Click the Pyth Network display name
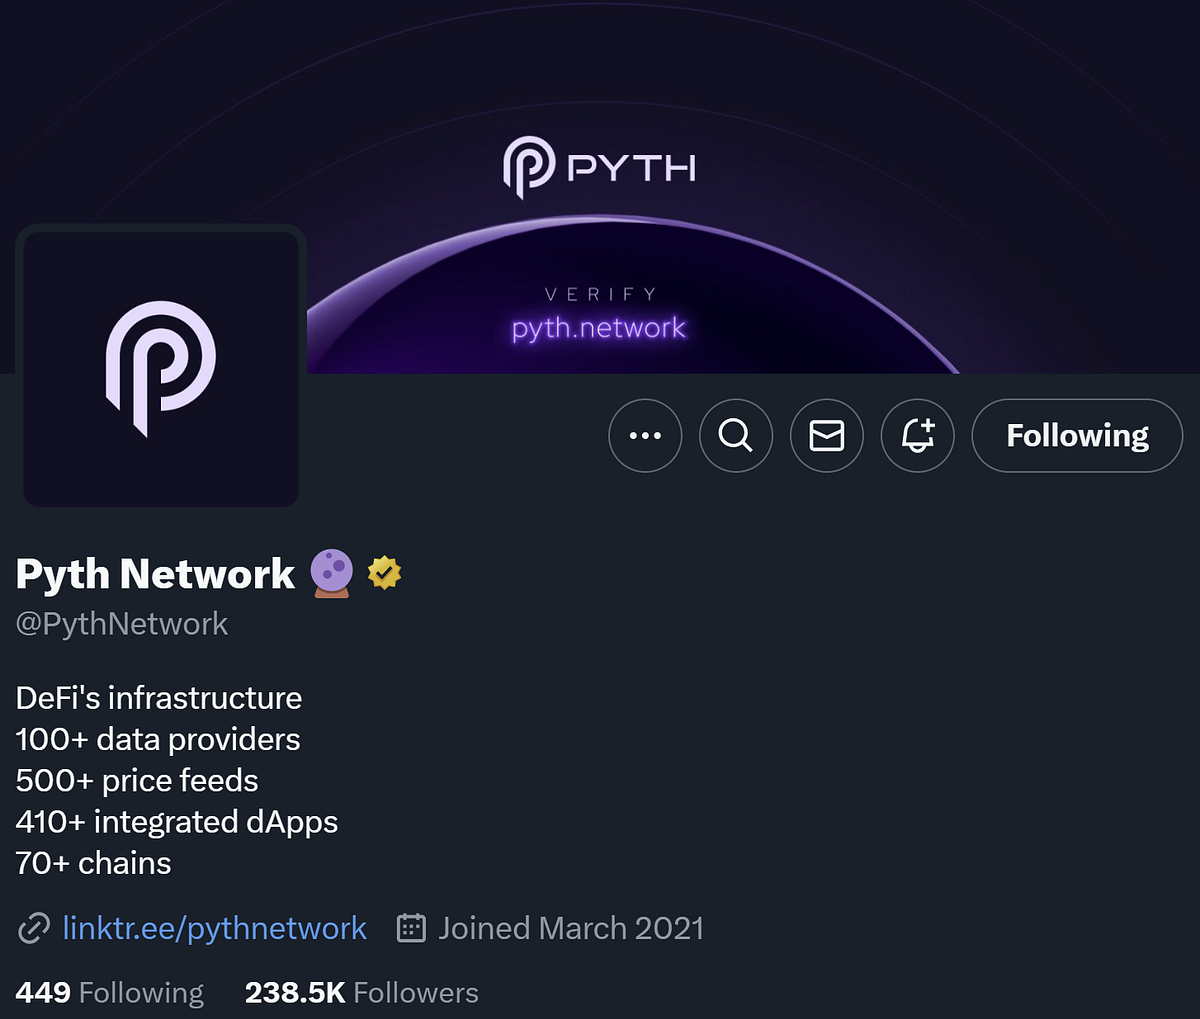 click(153, 572)
